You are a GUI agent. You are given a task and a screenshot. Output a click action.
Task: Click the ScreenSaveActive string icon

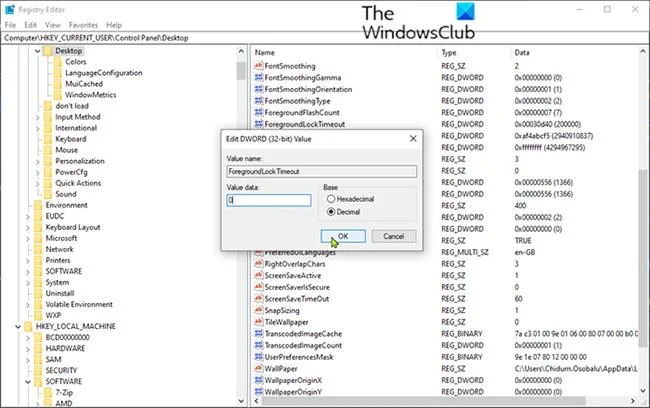click(x=259, y=275)
